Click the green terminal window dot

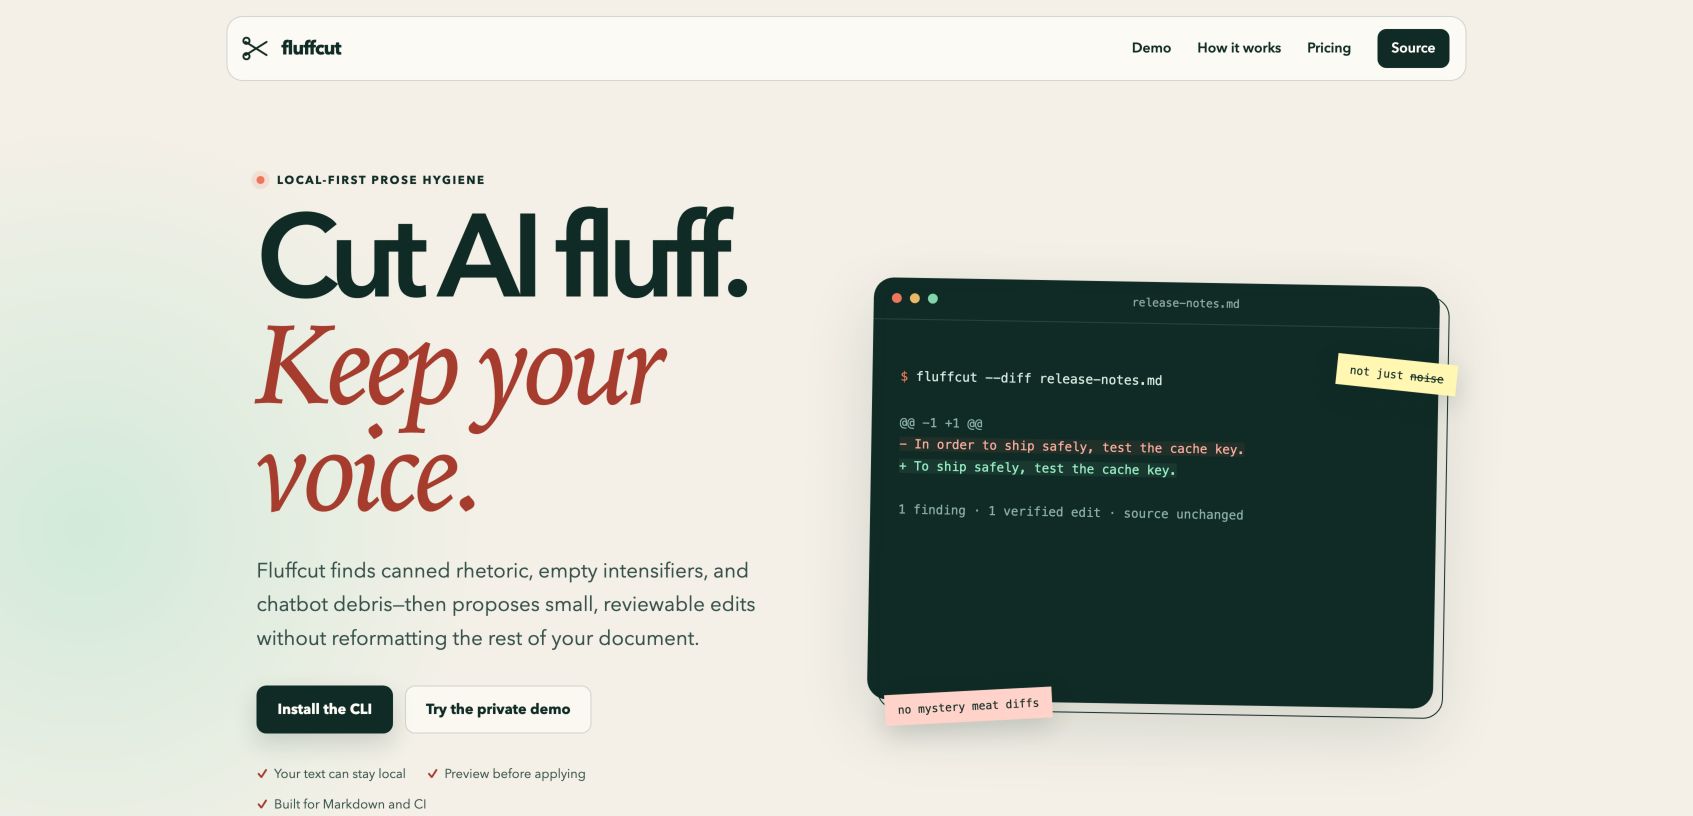(x=933, y=298)
